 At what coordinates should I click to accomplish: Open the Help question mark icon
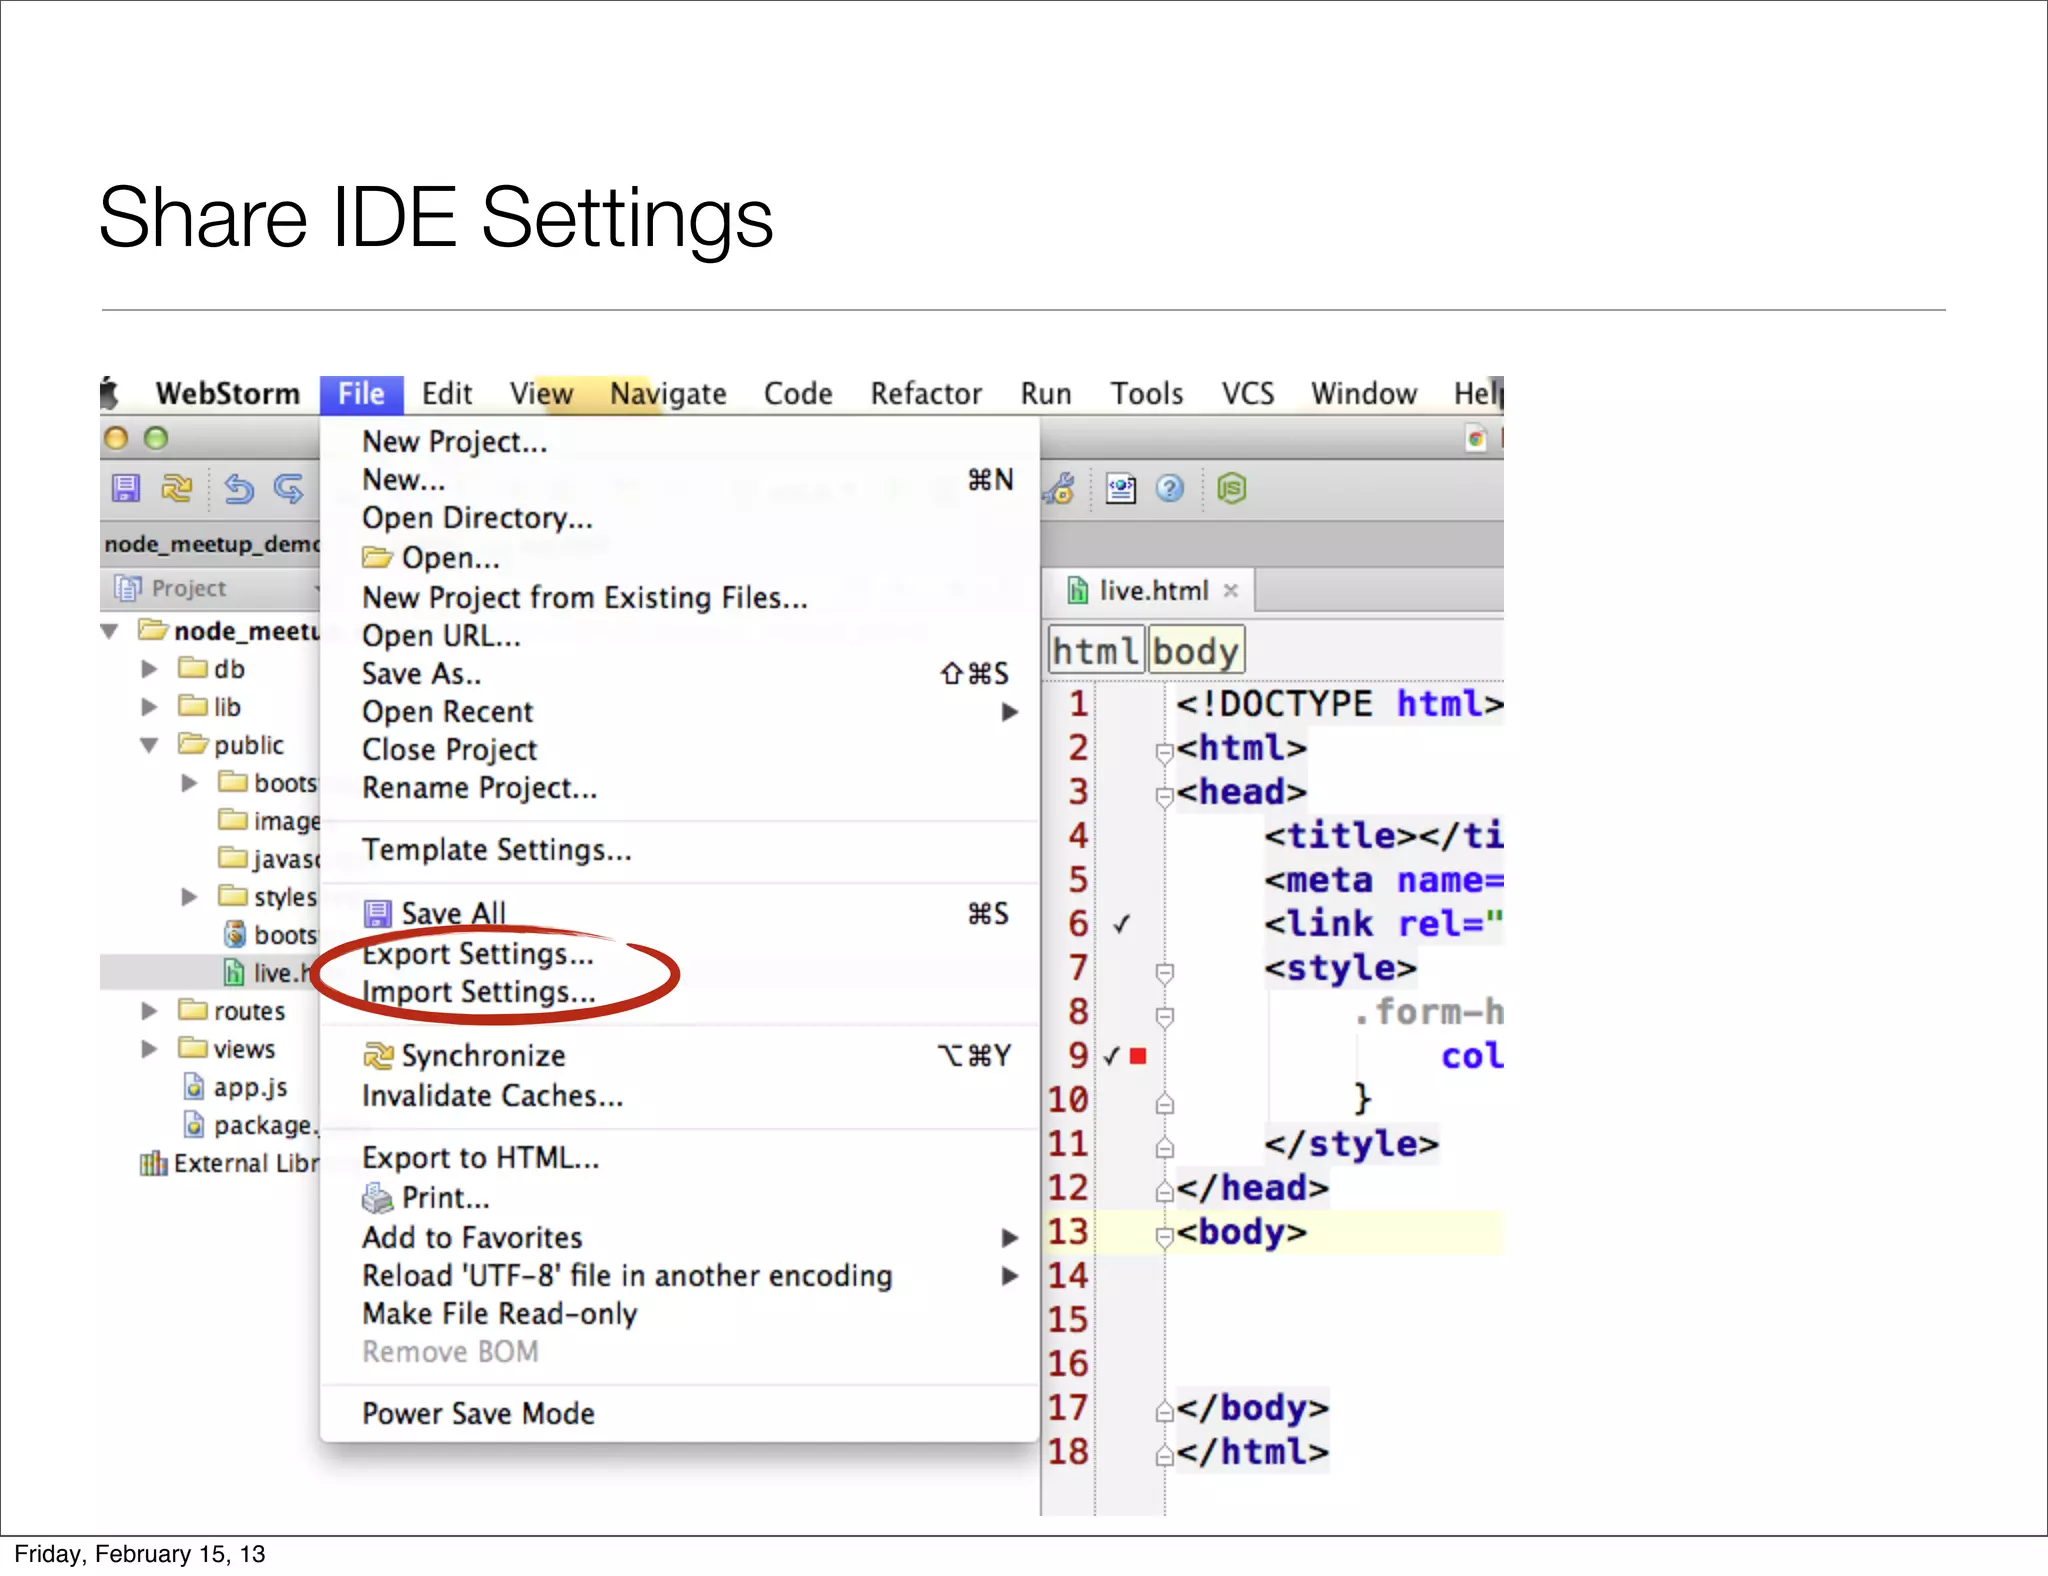coord(1170,488)
